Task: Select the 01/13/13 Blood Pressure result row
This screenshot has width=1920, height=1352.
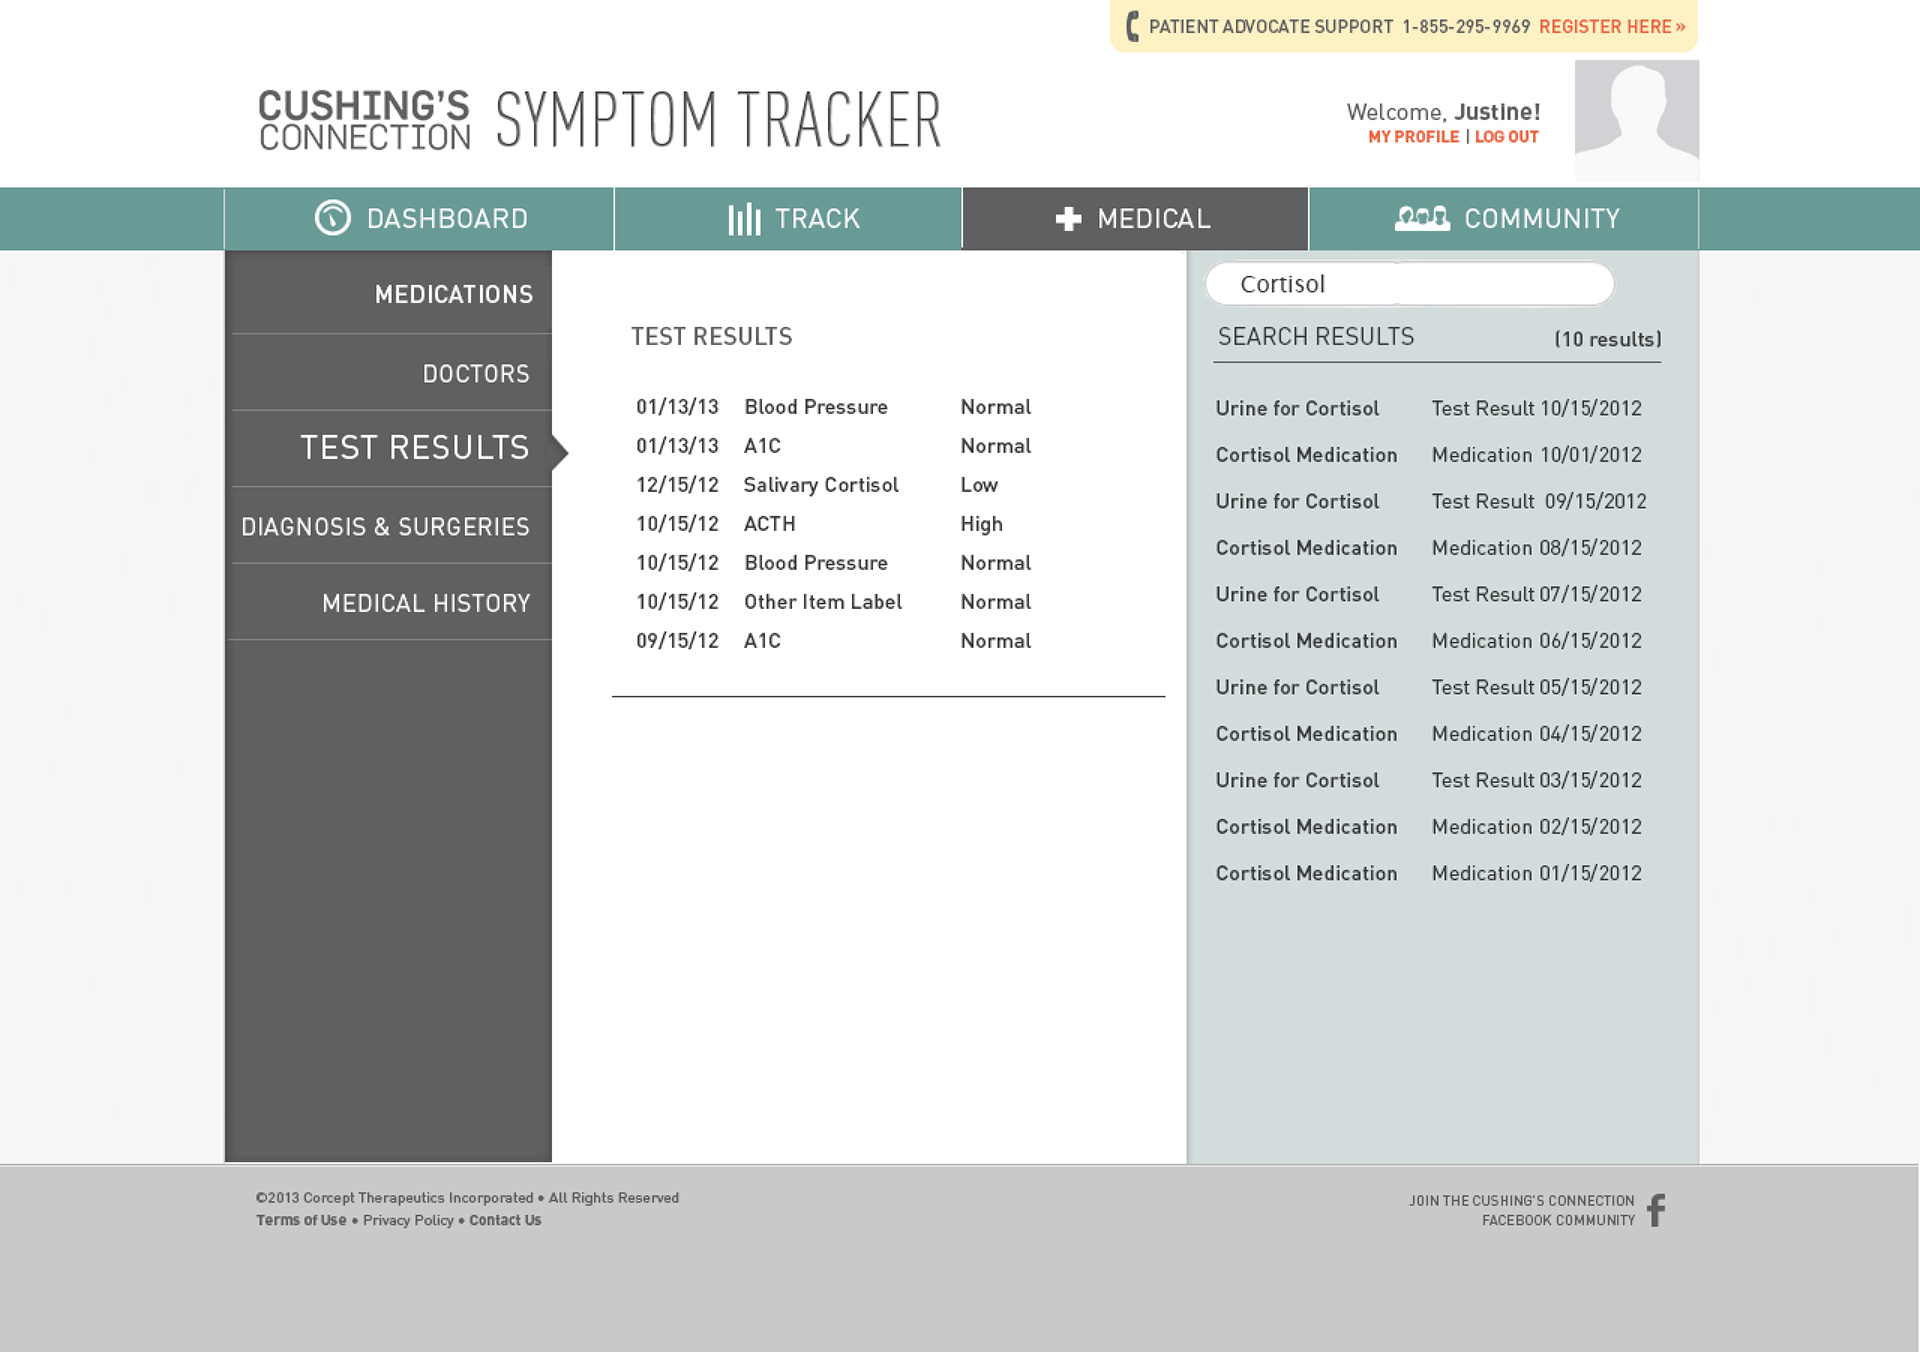Action: [x=833, y=407]
